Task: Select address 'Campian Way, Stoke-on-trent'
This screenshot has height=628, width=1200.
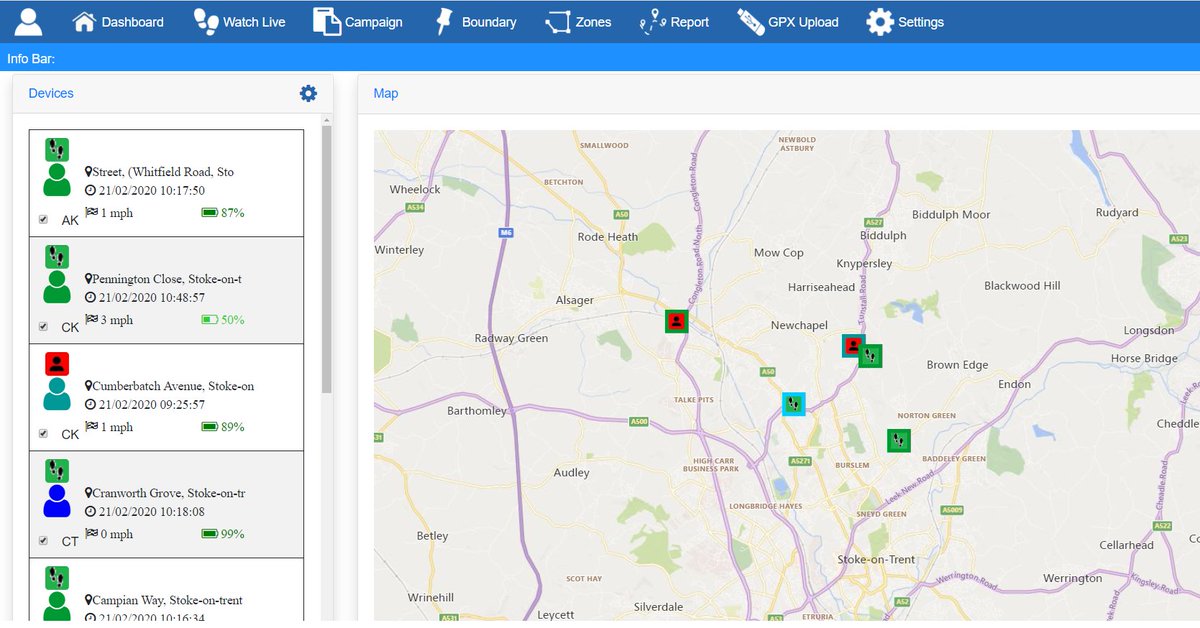Action: [168, 600]
